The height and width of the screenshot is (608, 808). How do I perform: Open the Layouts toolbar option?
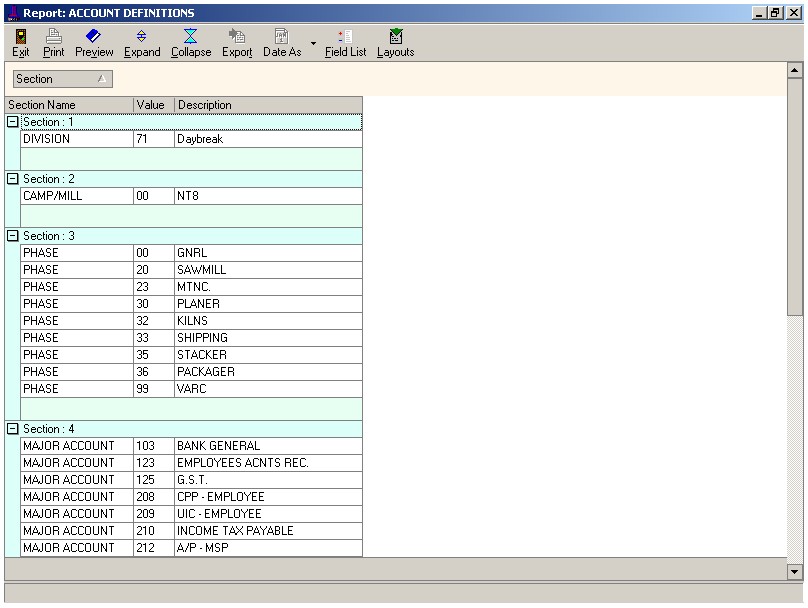pos(395,43)
